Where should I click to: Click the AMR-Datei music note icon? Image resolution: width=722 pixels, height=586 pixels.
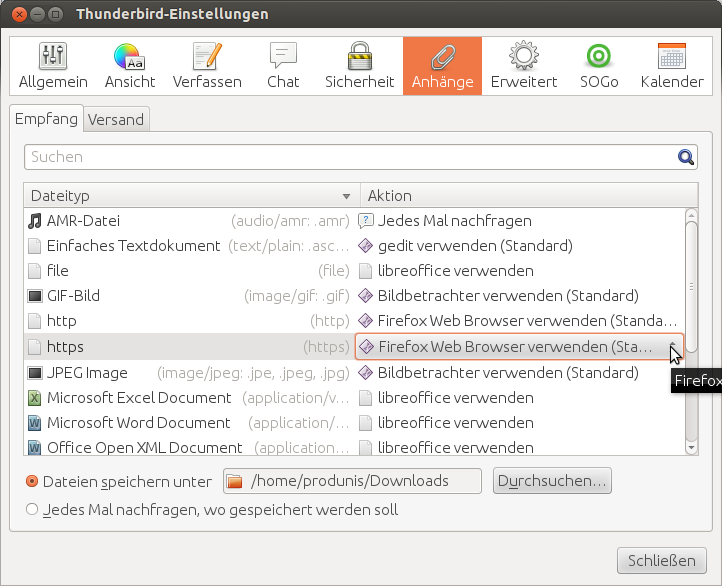[x=35, y=221]
